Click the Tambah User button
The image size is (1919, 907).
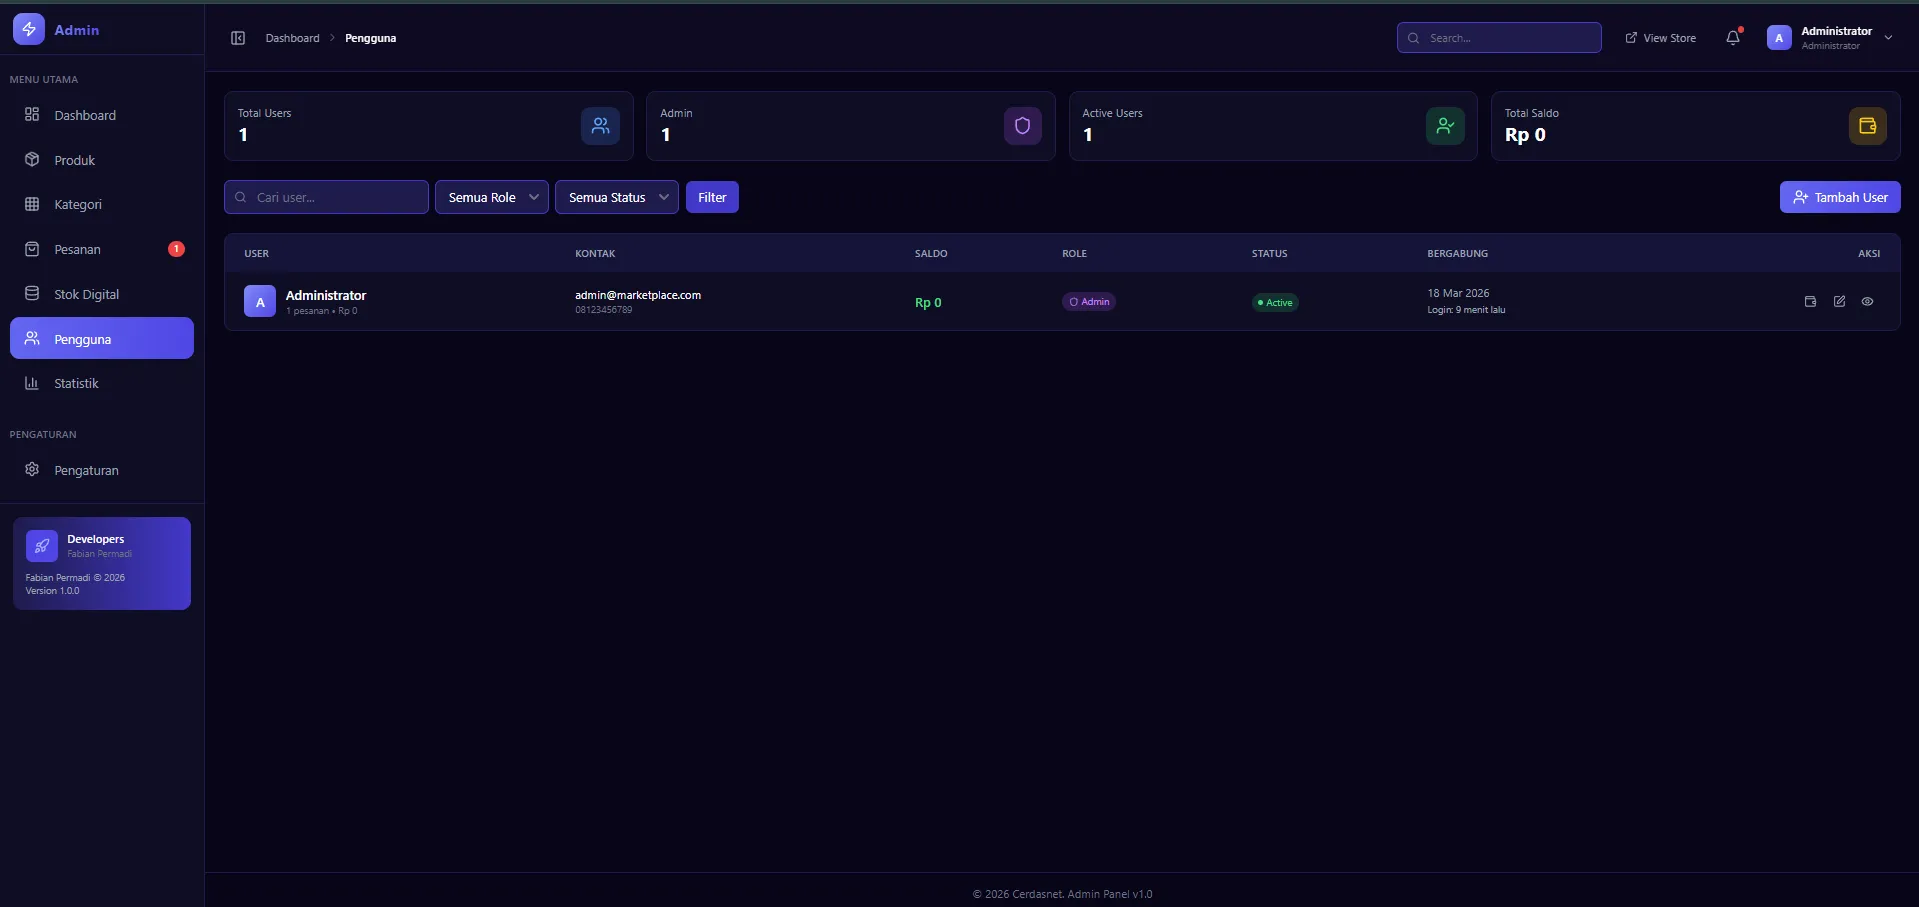pyautogui.click(x=1840, y=197)
